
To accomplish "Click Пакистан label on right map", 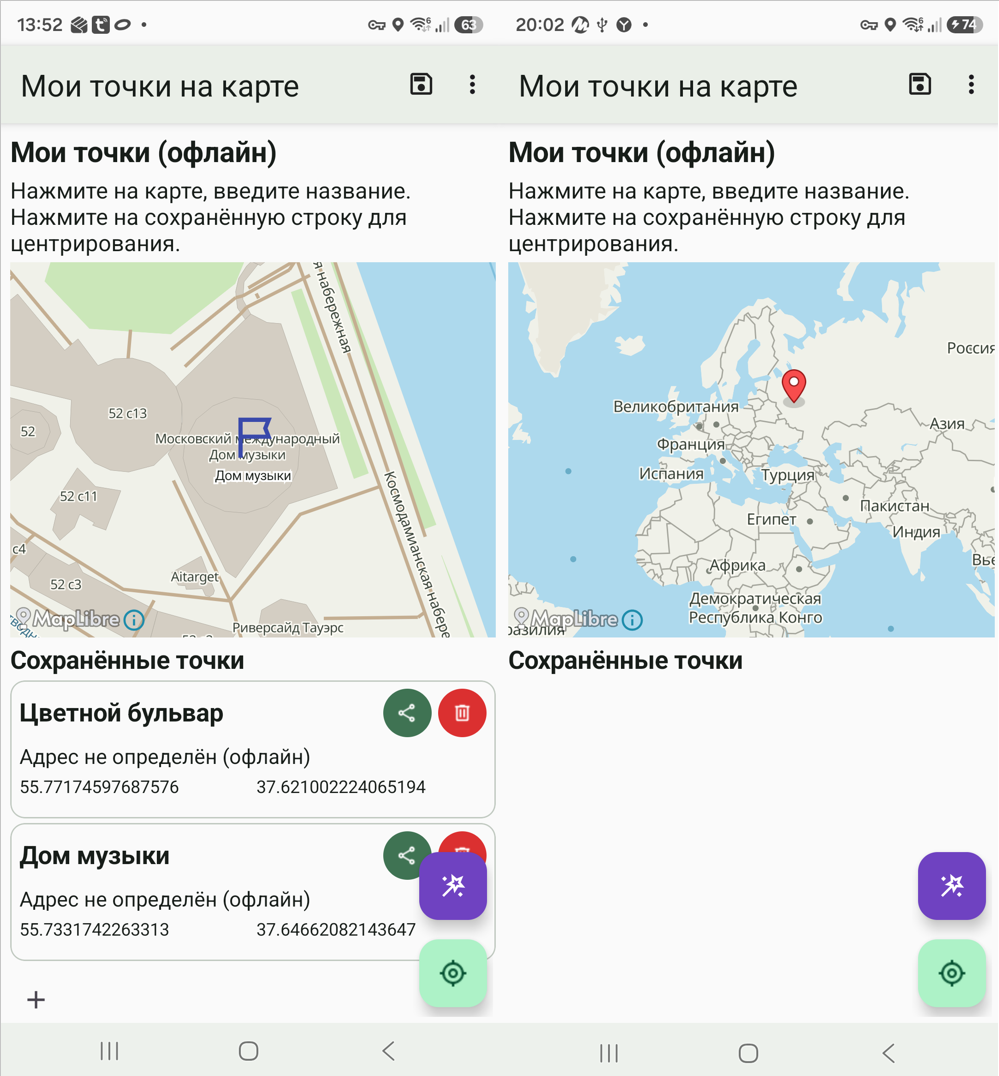I will click(x=894, y=506).
